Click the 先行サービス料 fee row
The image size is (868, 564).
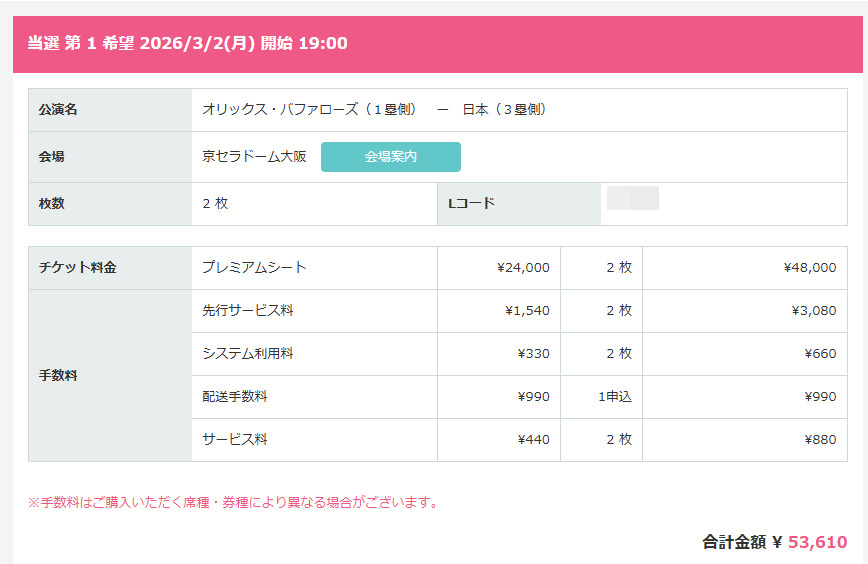(x=247, y=311)
